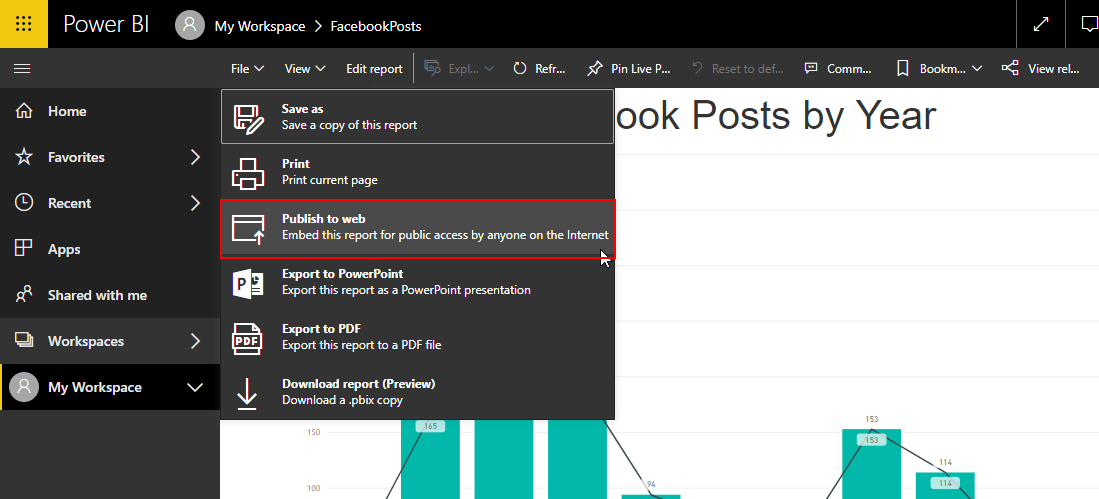
Task: Open Shared with me in sidebar
Action: pos(110,295)
